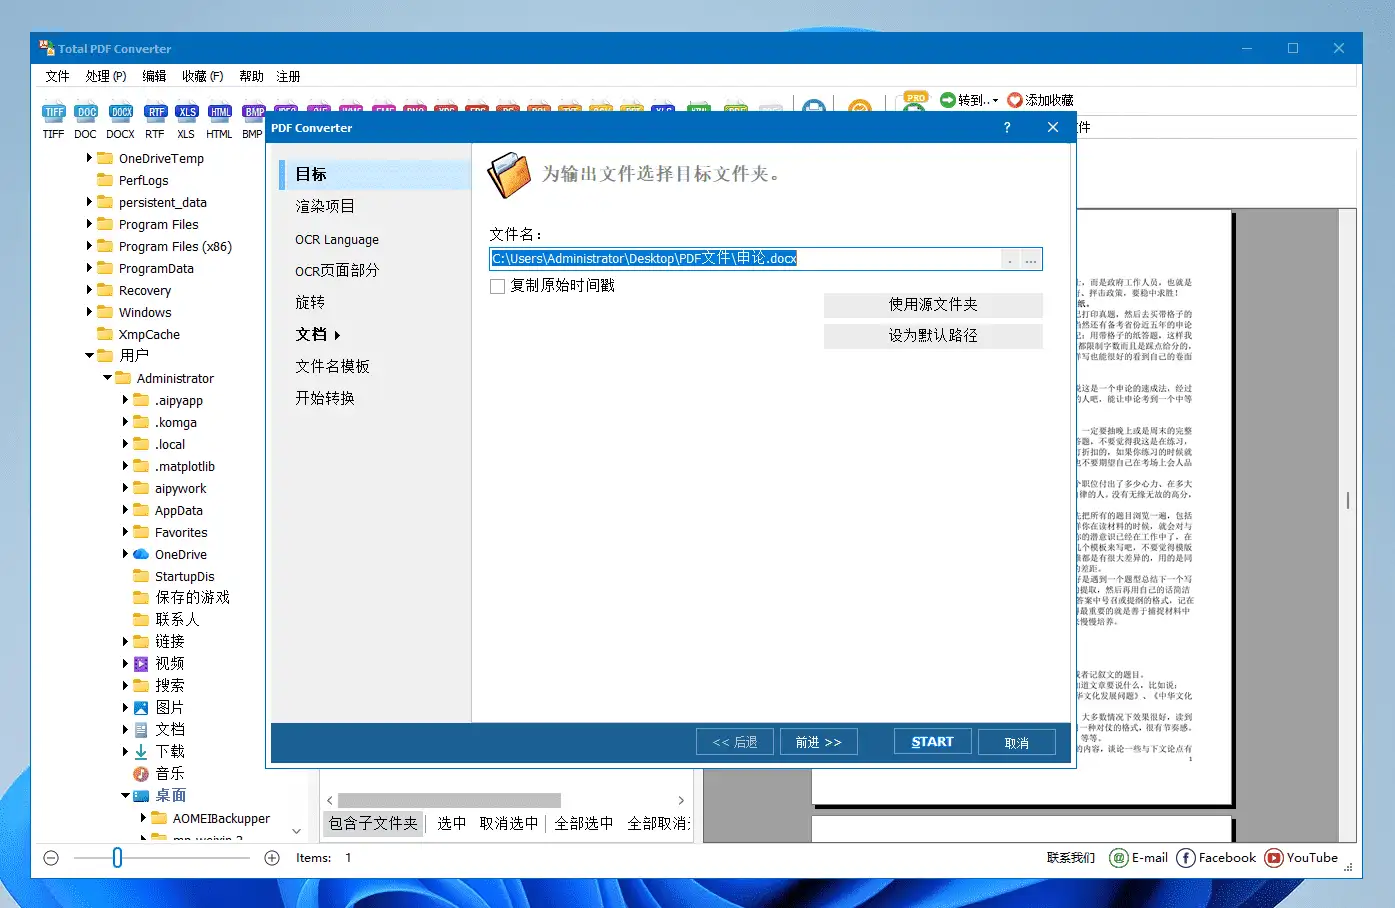Click the 视频 folder icon in tree
The height and width of the screenshot is (908, 1395).
(x=141, y=663)
